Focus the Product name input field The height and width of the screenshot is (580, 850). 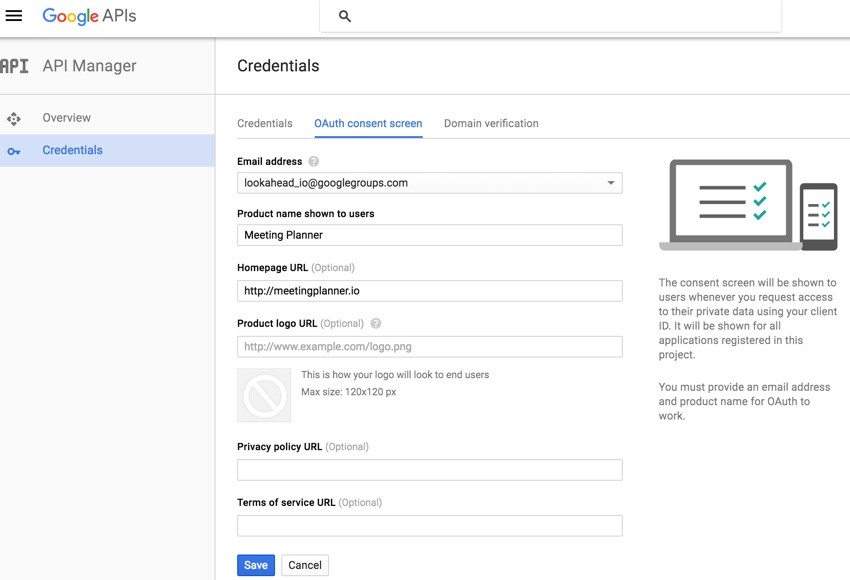click(429, 235)
